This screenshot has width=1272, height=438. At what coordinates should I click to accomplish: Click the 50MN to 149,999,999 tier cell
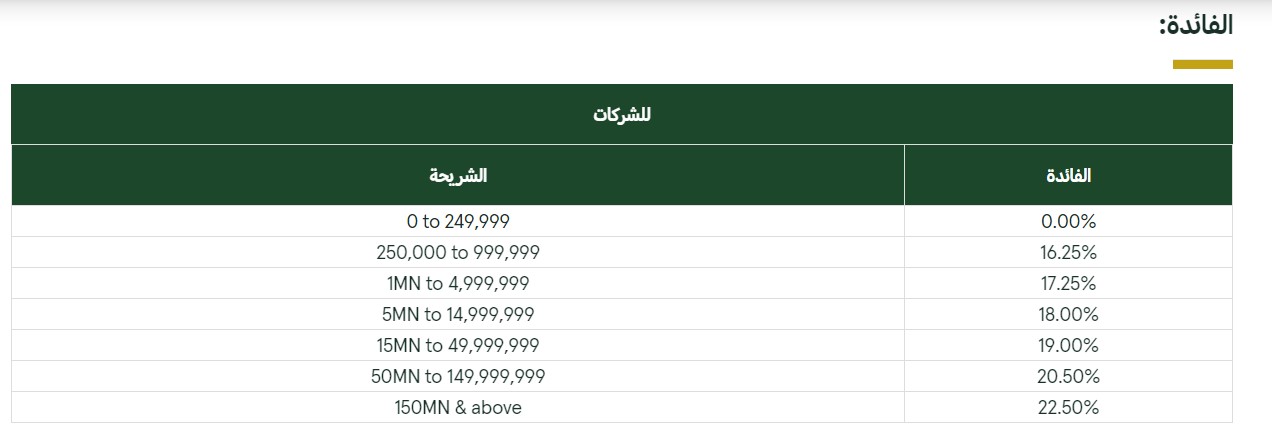coord(458,376)
